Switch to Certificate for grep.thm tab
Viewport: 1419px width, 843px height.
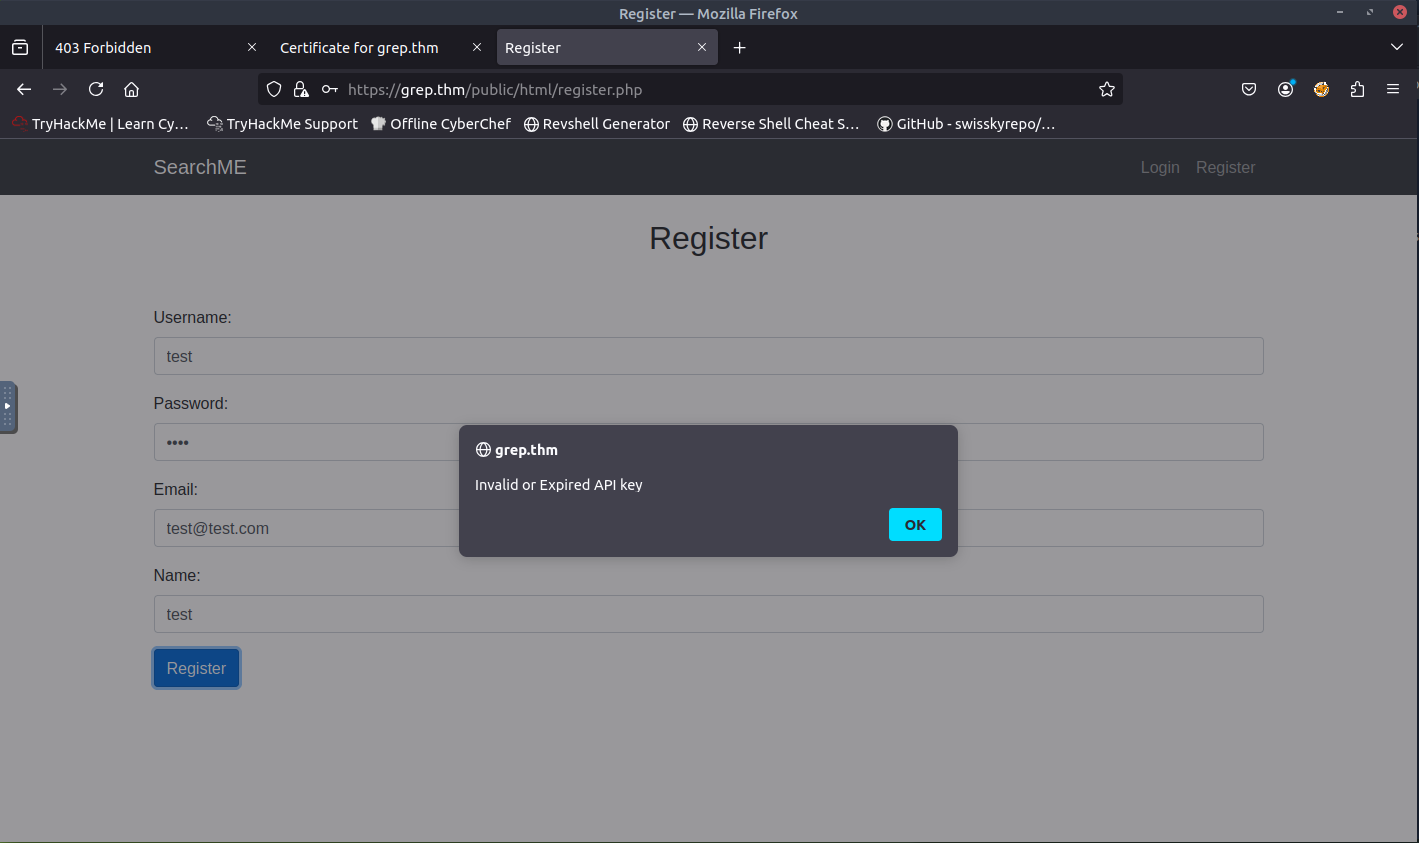coord(360,47)
